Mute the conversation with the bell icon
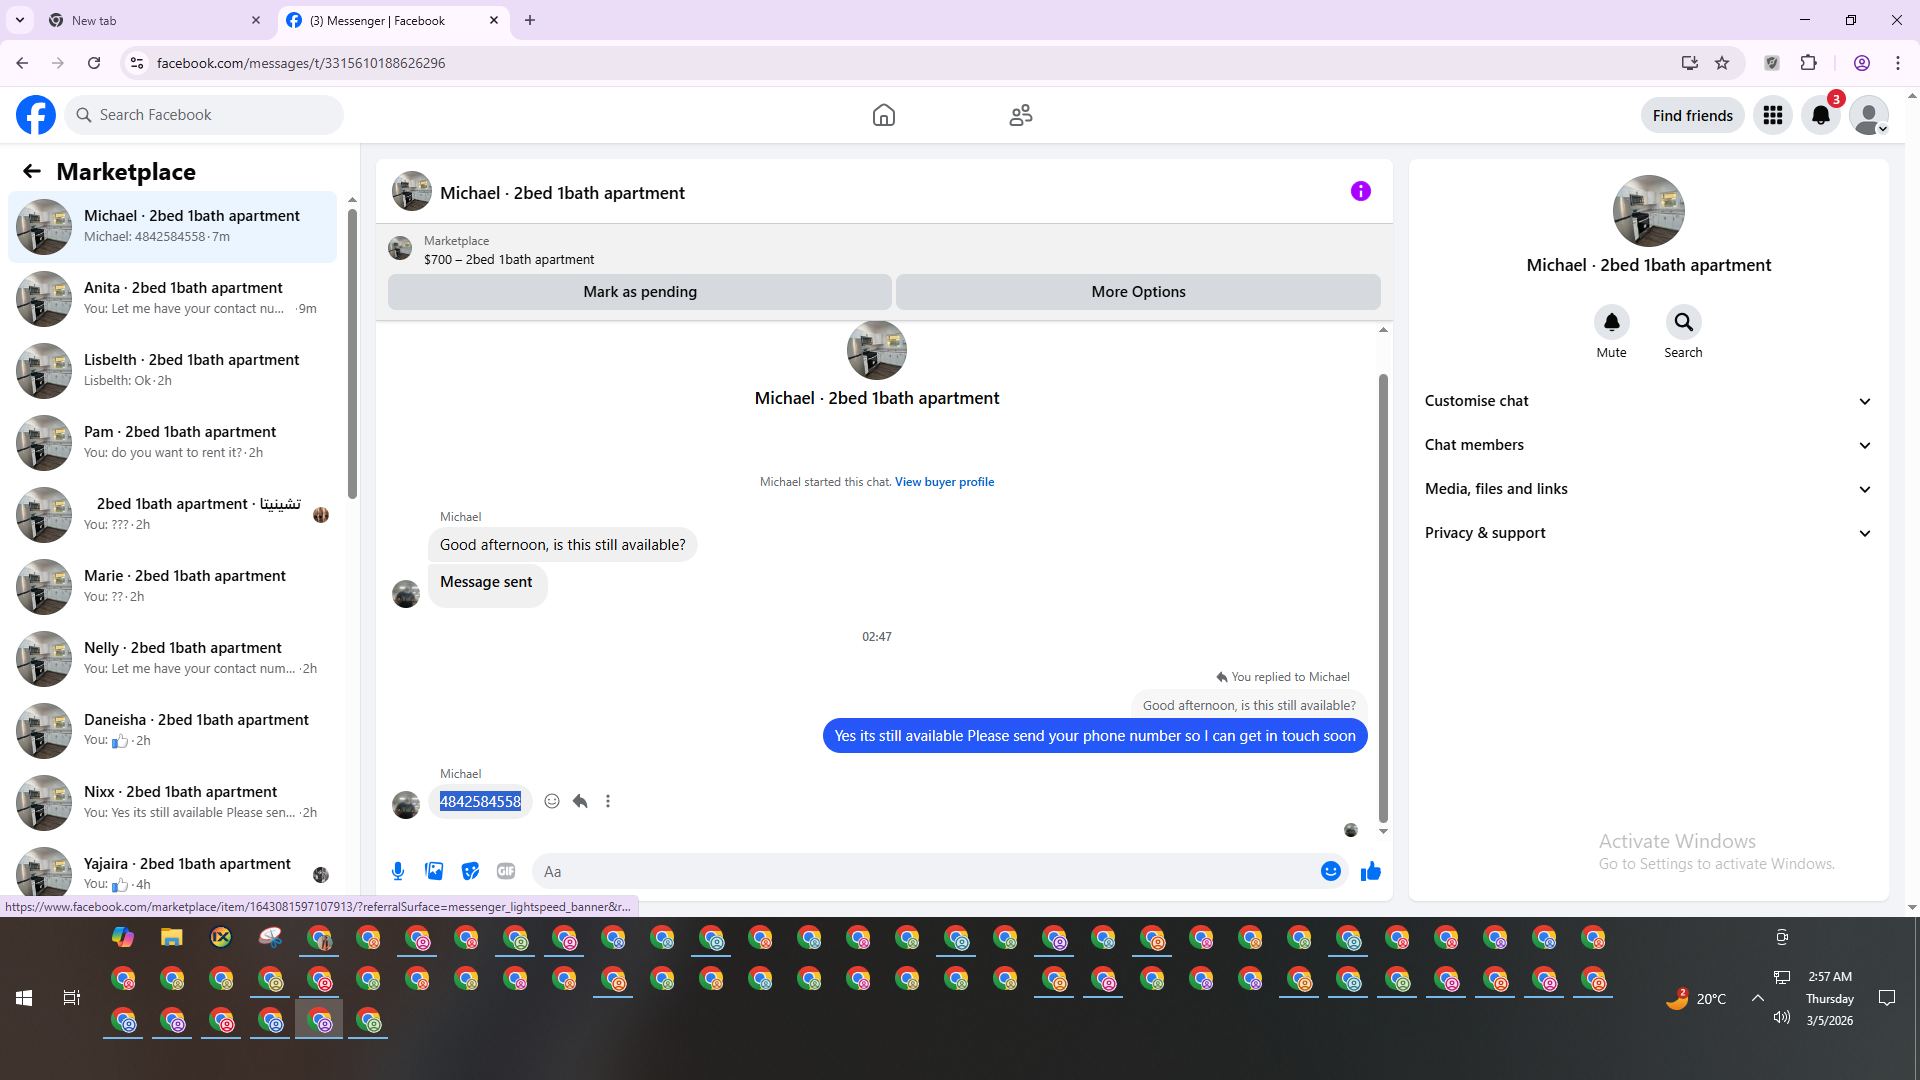The height and width of the screenshot is (1080, 1920). pyautogui.click(x=1612, y=322)
